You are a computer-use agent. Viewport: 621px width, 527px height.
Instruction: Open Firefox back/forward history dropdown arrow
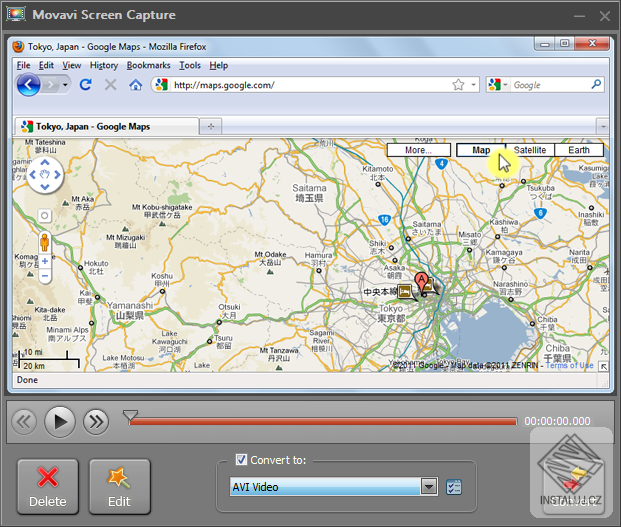click(x=65, y=85)
